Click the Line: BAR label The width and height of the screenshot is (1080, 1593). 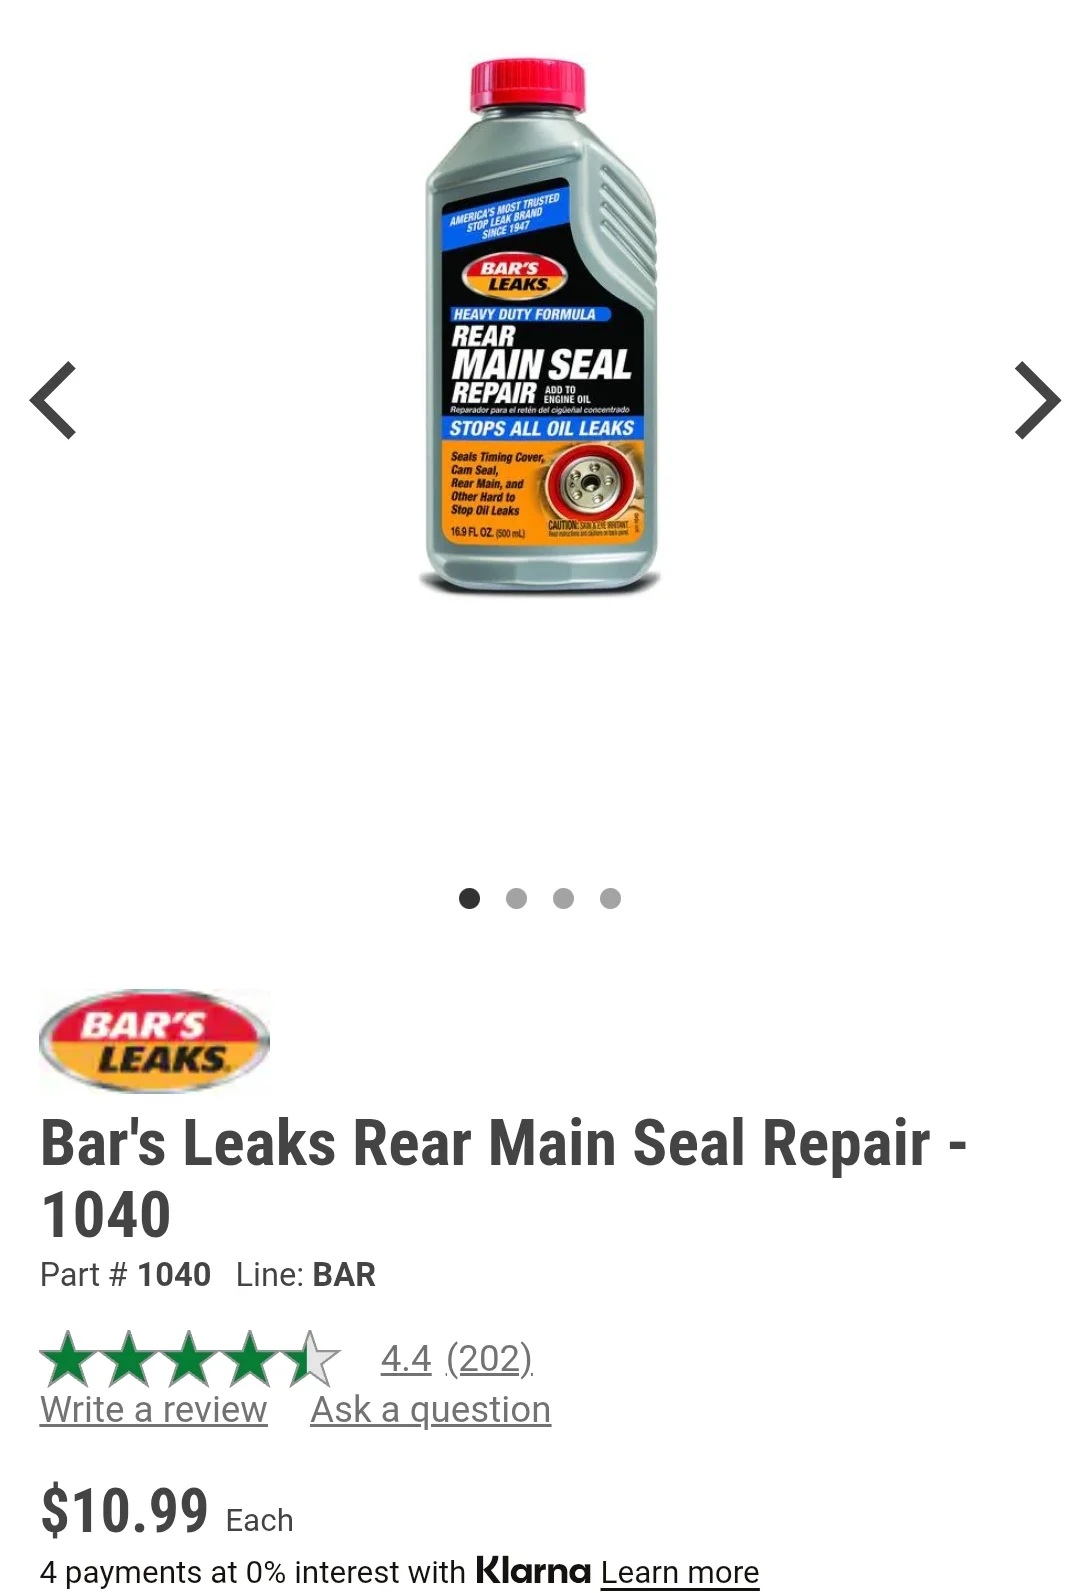(x=306, y=1274)
